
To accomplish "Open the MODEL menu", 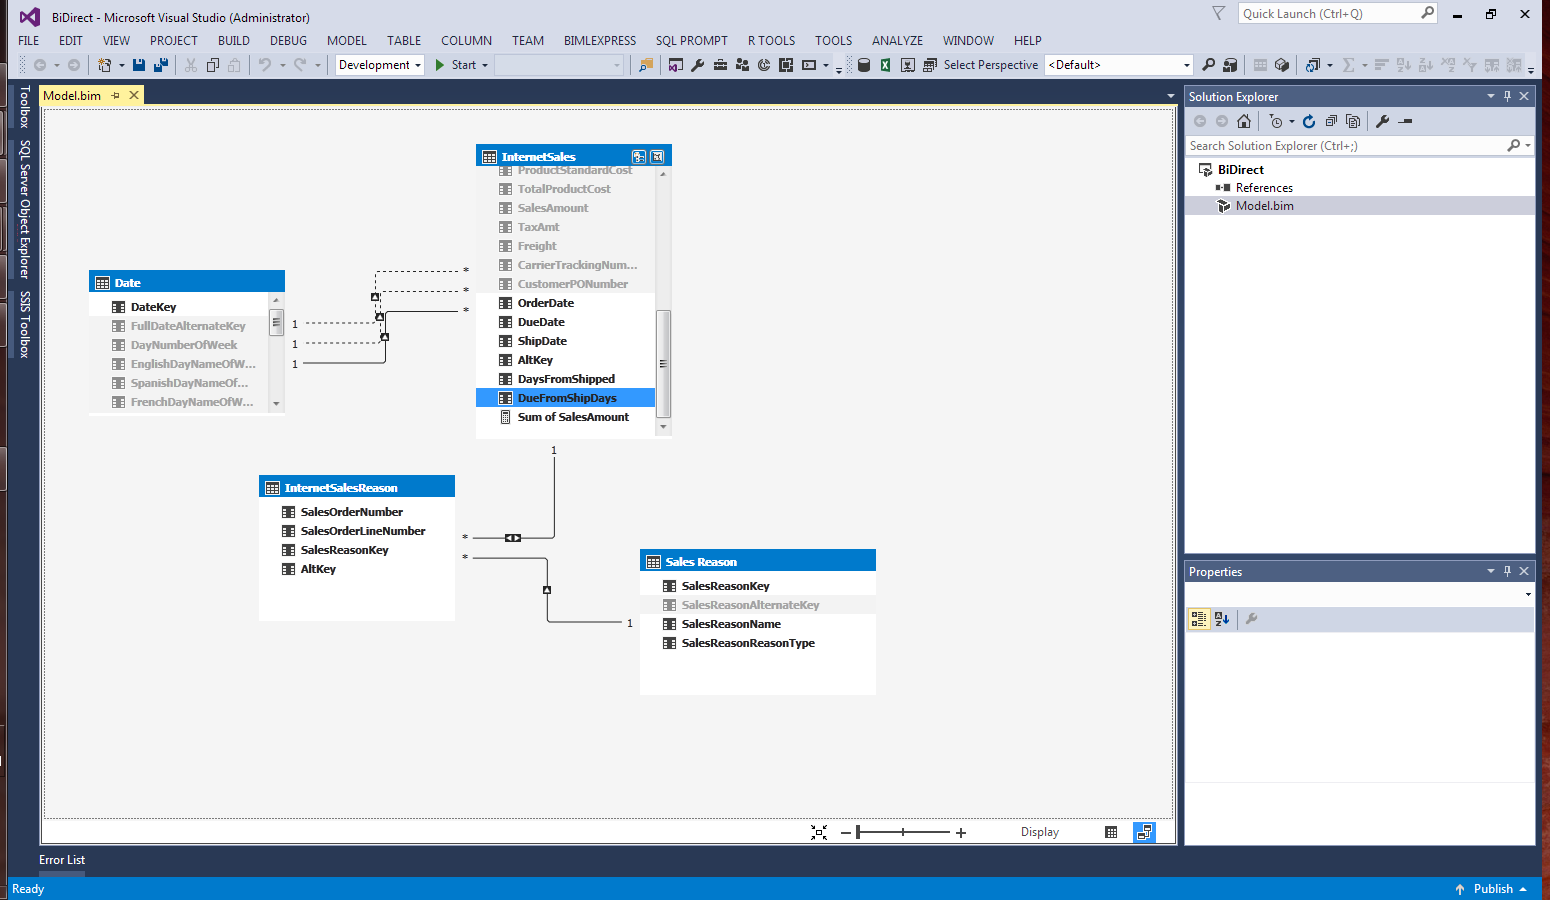I will pos(347,41).
